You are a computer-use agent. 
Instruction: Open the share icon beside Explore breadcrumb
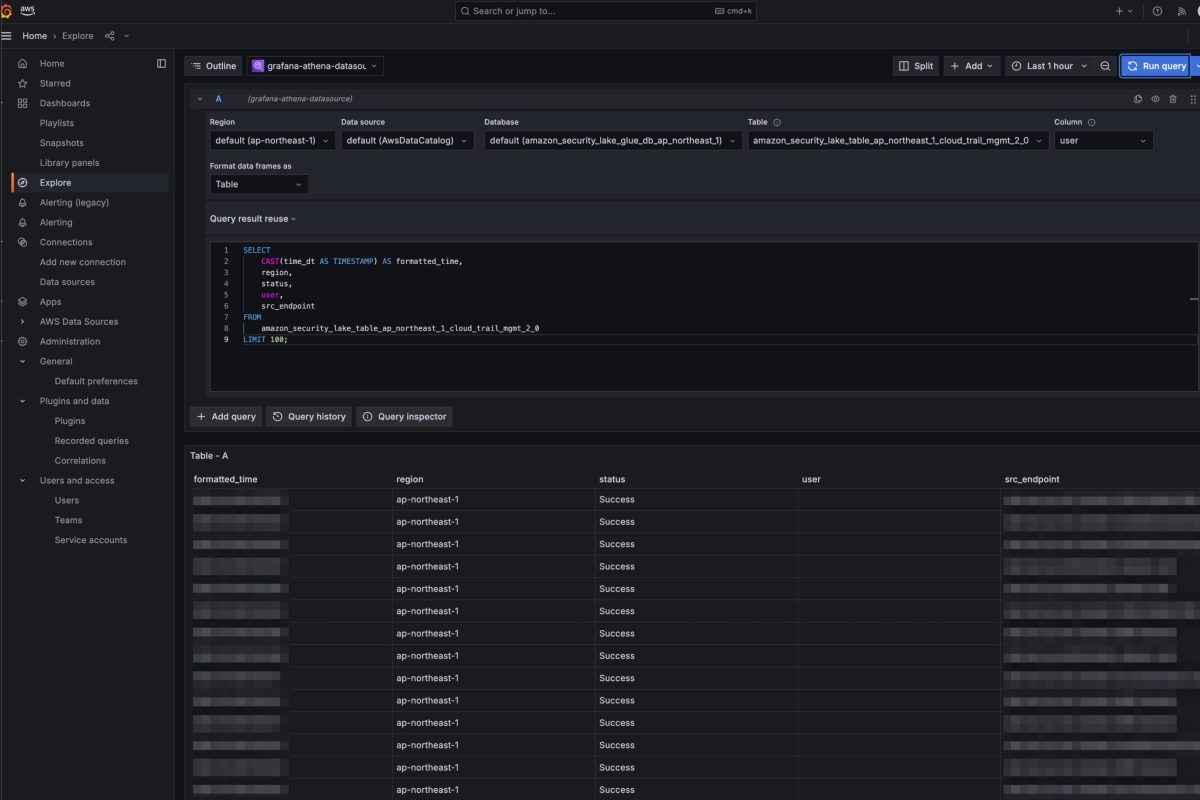[x=110, y=36]
